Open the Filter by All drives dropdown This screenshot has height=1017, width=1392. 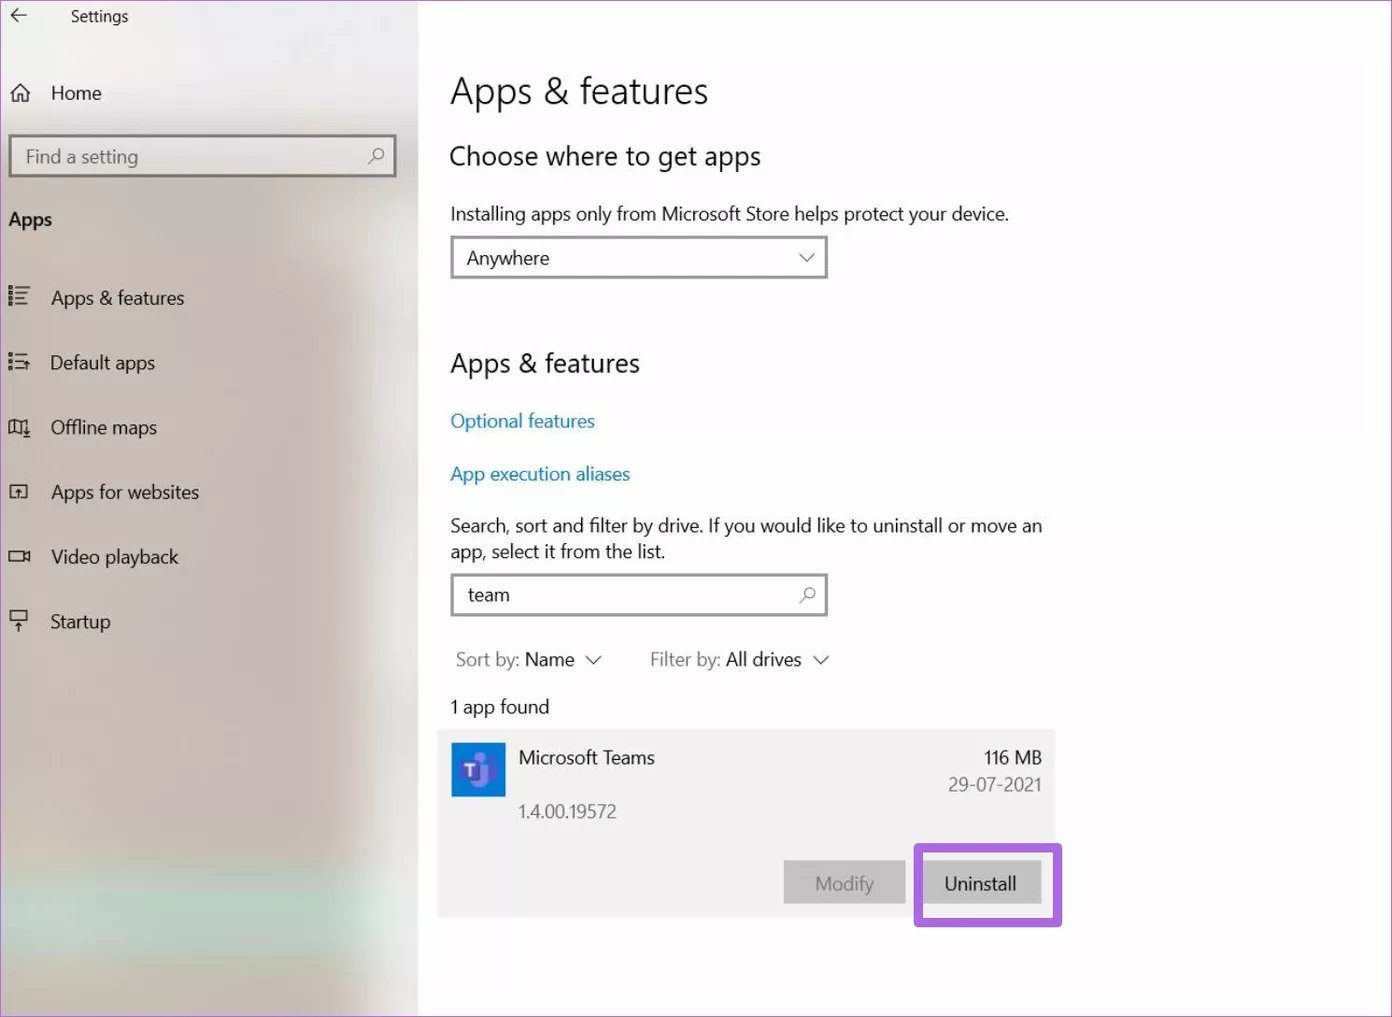coord(740,660)
